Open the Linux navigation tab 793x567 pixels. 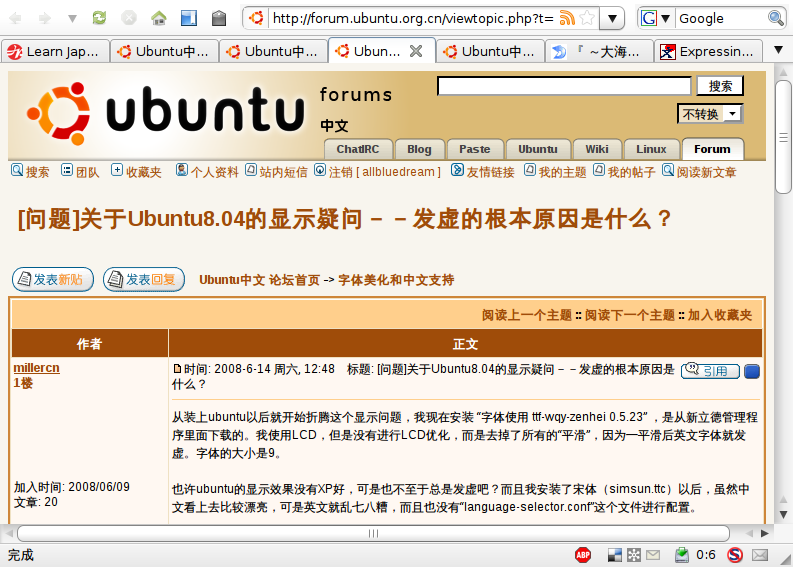coord(651,149)
